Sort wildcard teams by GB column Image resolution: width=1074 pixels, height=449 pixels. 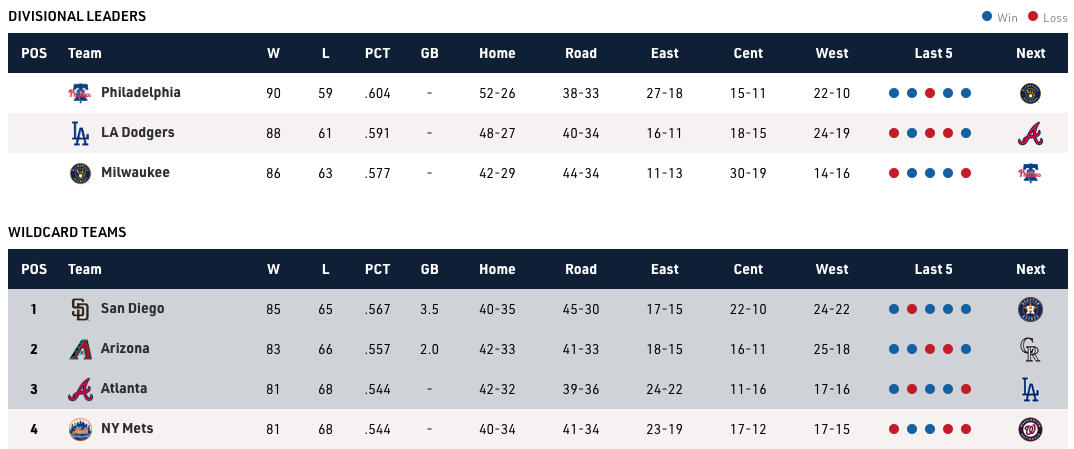(x=430, y=269)
